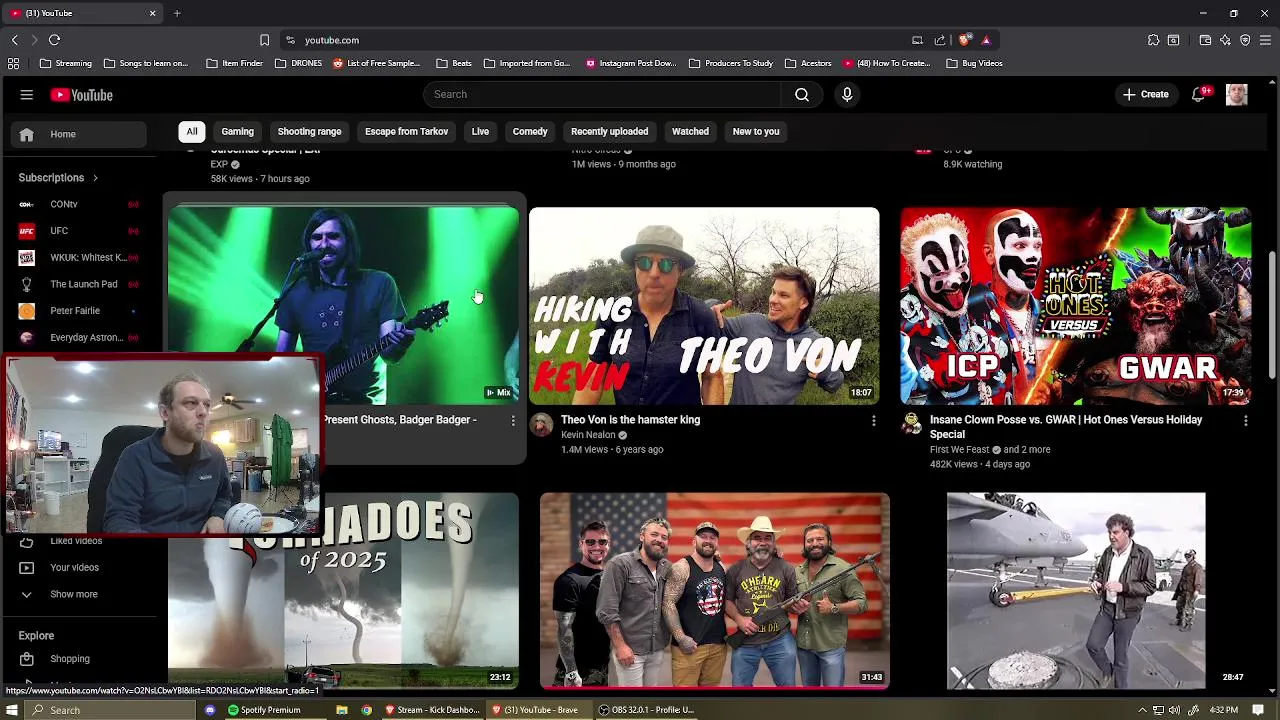This screenshot has height=720, width=1280.
Task: Expand Show more in the sidebar
Action: (x=79, y=594)
